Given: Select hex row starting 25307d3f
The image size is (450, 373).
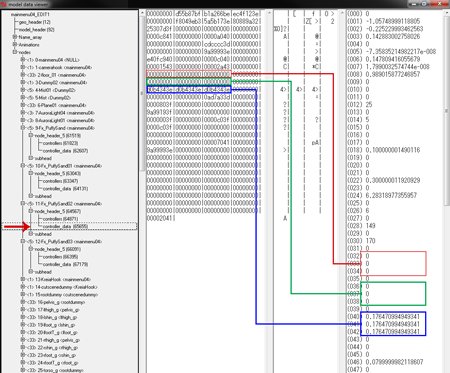Looking at the screenshot, I should pos(203,29).
